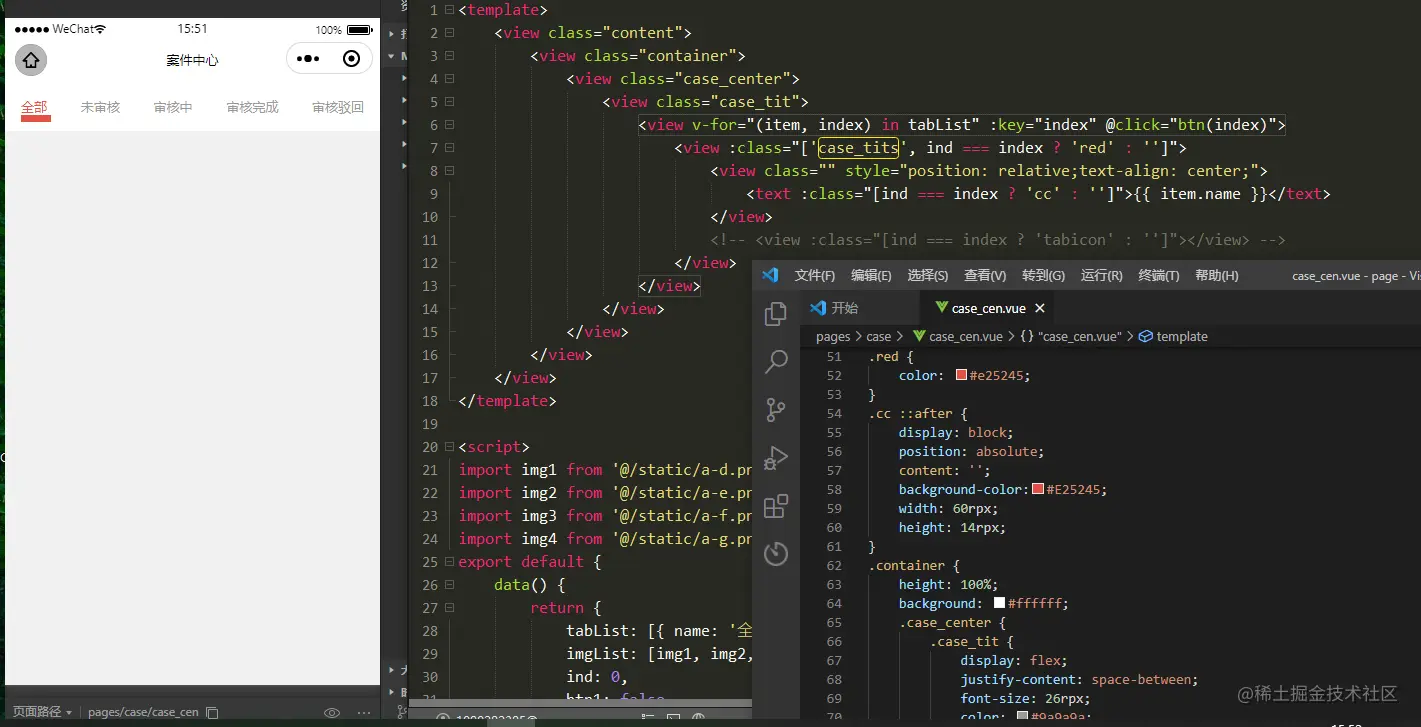Open the 运行(R) menu in VS Code
This screenshot has width=1421, height=727.
click(1101, 275)
